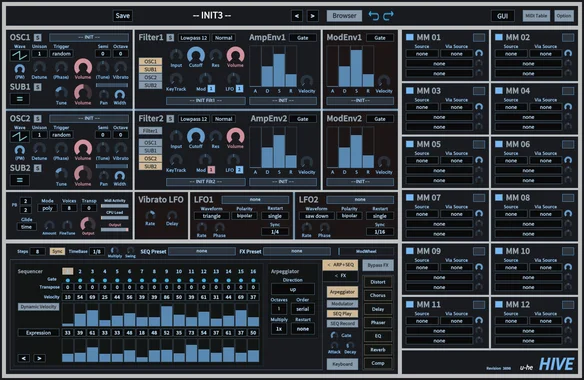The width and height of the screenshot is (584, 380).
Task: Select Arpeggiator mode item
Action: 342,292
